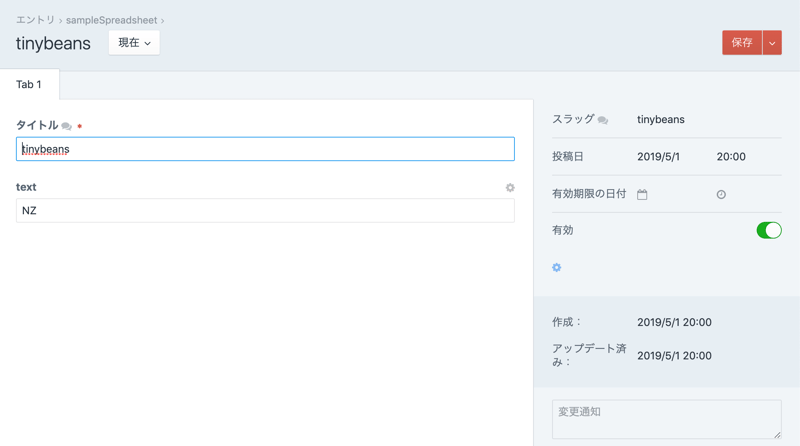Viewport: 800px width, 446px height.
Task: Open sampleSpreadsheet breadcrumb link
Action: click(111, 20)
